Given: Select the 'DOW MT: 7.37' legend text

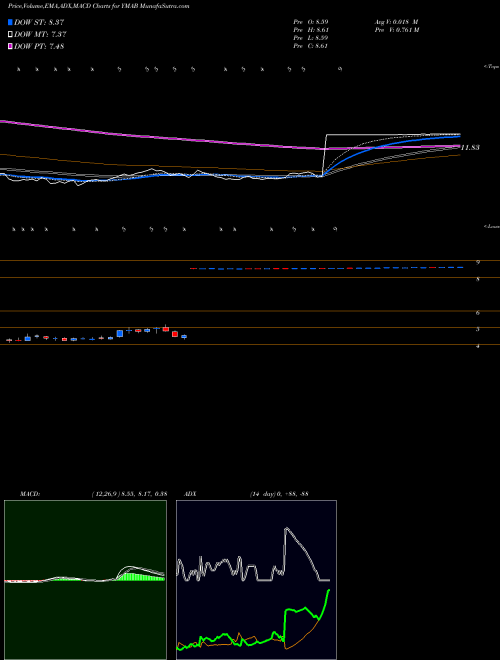Looking at the screenshot, I should [x=40, y=35].
